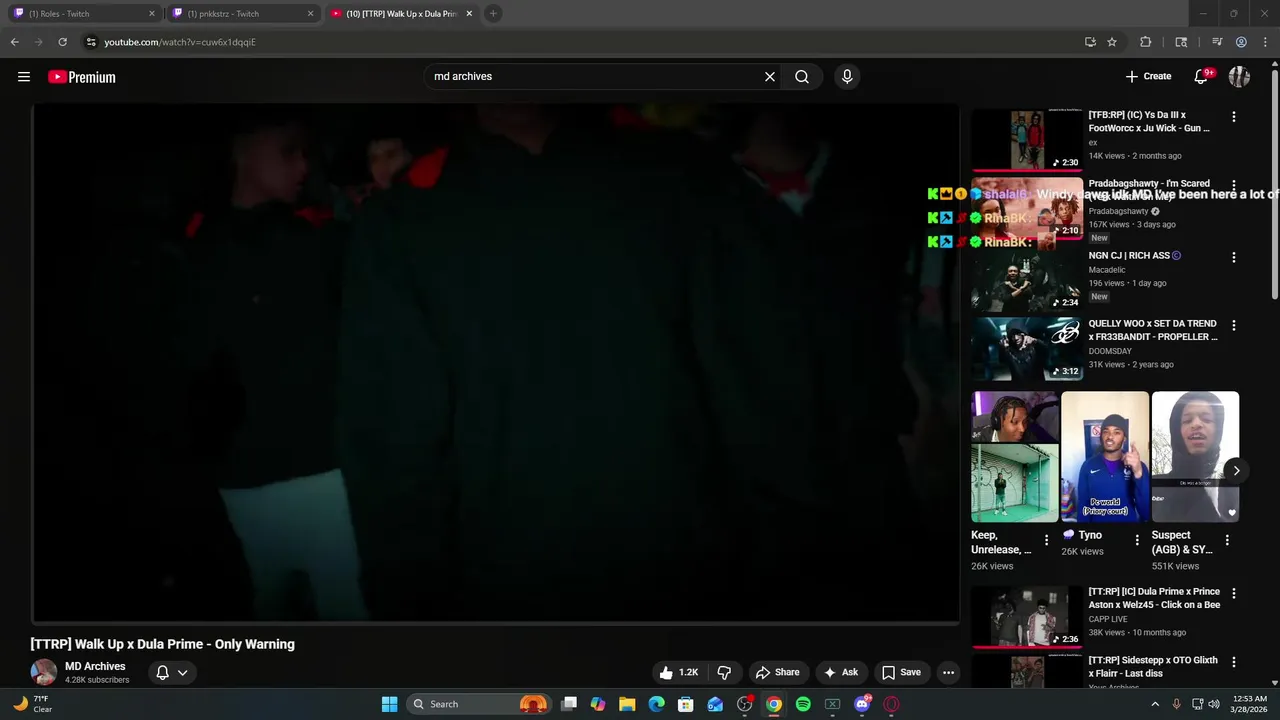
Task: Open Suspect (AGB) short thumbnail
Action: coord(1195,457)
